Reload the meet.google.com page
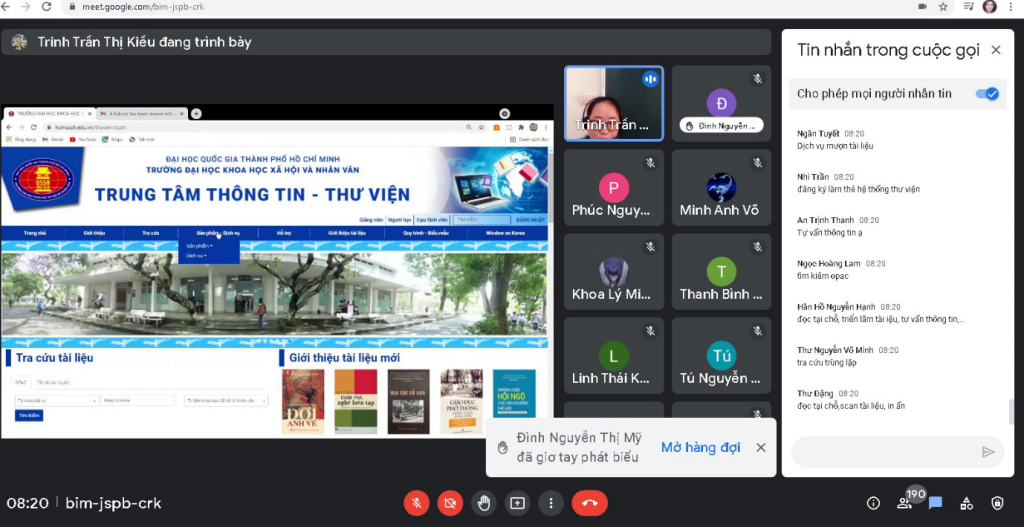This screenshot has width=1024, height=527. point(46,7)
